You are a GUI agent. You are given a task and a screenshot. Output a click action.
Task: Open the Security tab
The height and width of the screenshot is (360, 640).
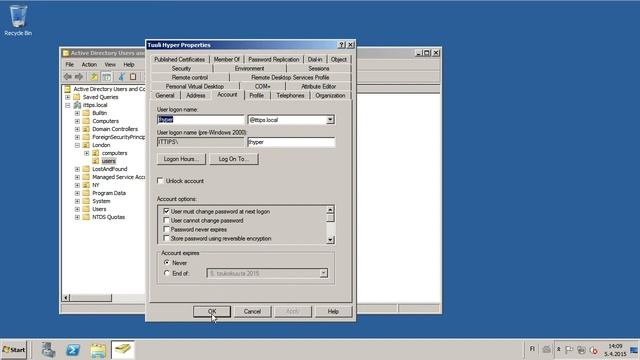[x=181, y=68]
